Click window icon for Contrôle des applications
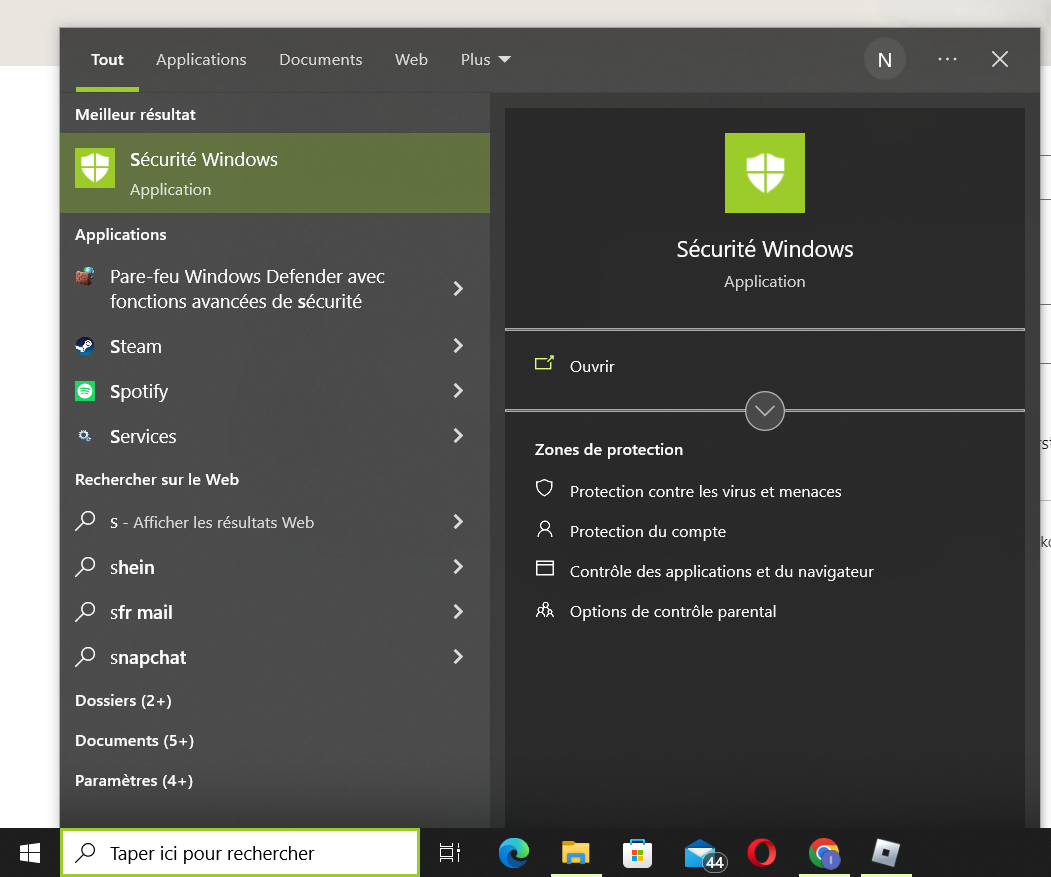The width and height of the screenshot is (1051, 877). tap(545, 569)
